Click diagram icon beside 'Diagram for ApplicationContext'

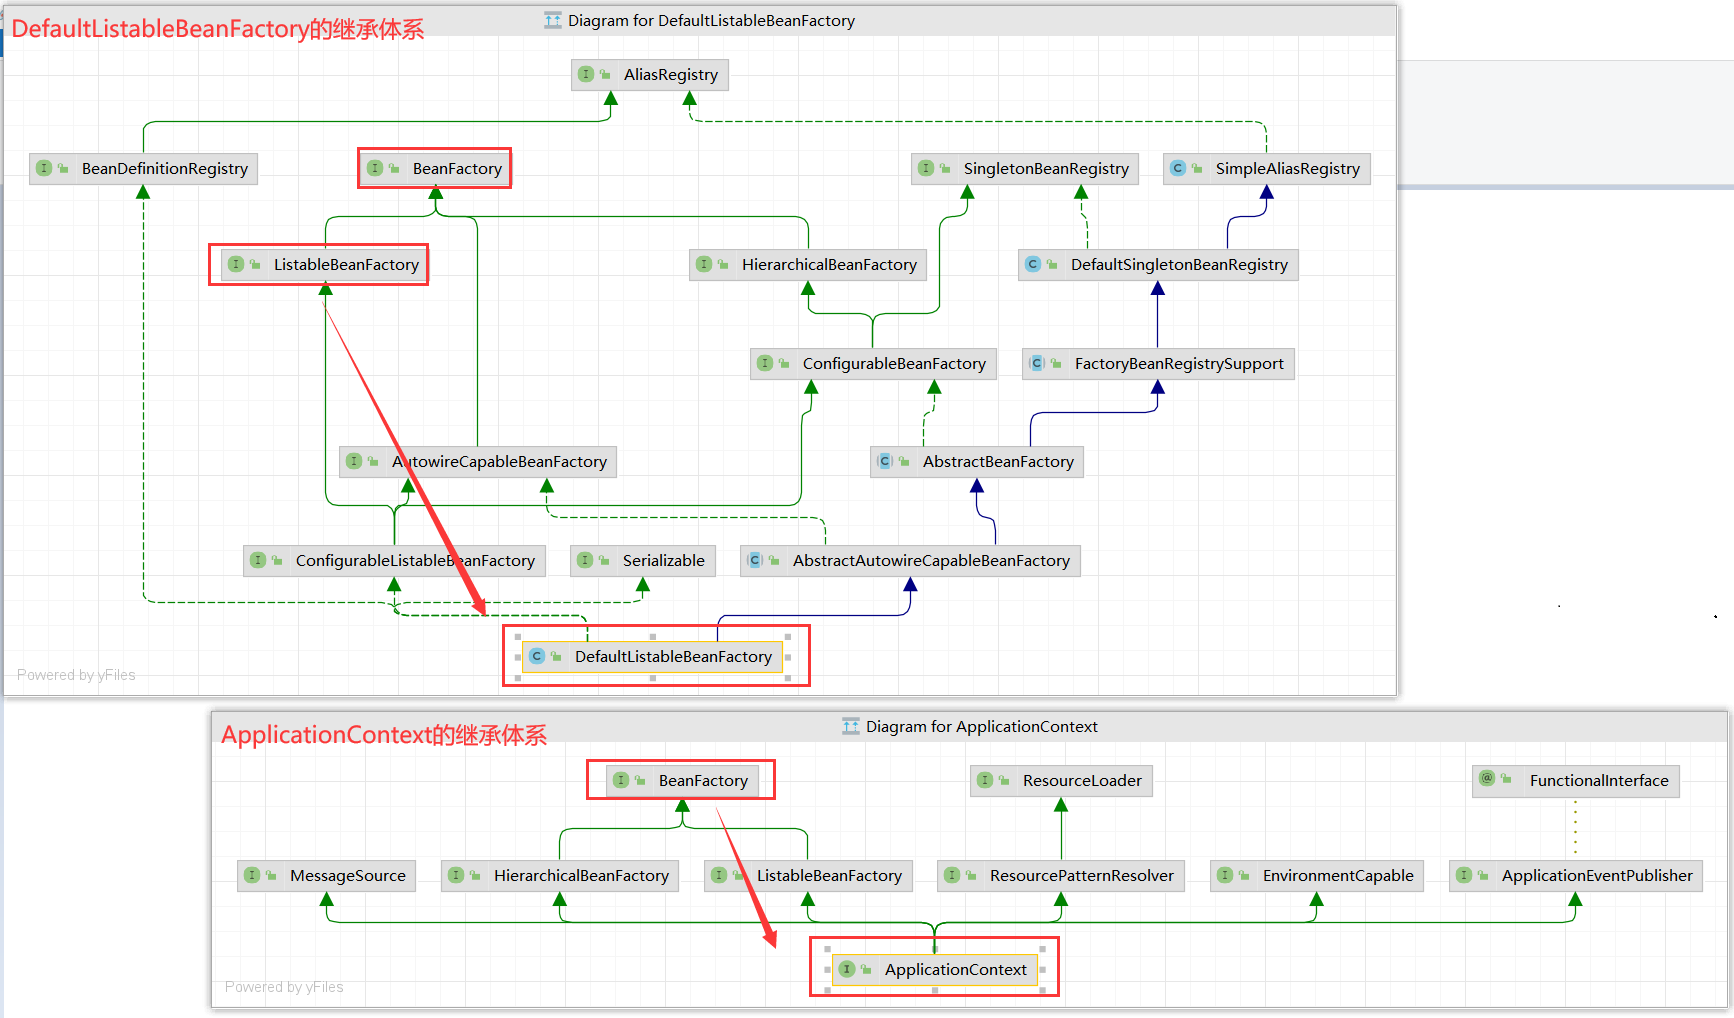(x=851, y=726)
